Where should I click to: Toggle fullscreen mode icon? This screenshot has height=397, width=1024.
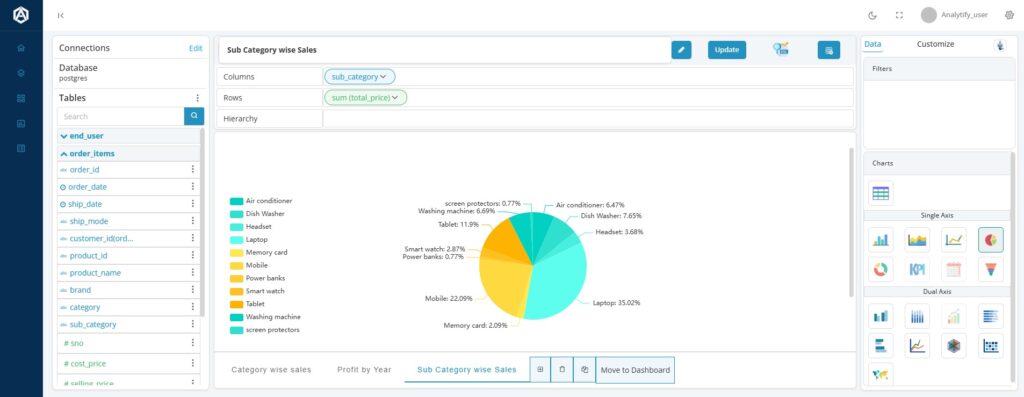(x=899, y=15)
